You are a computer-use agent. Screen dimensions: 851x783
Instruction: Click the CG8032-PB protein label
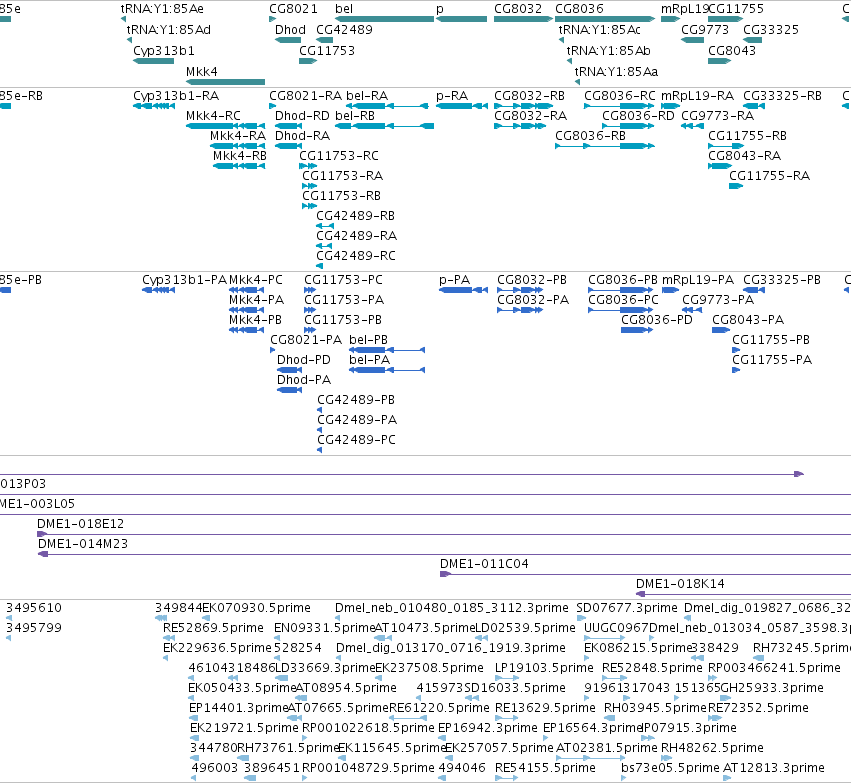532,280
